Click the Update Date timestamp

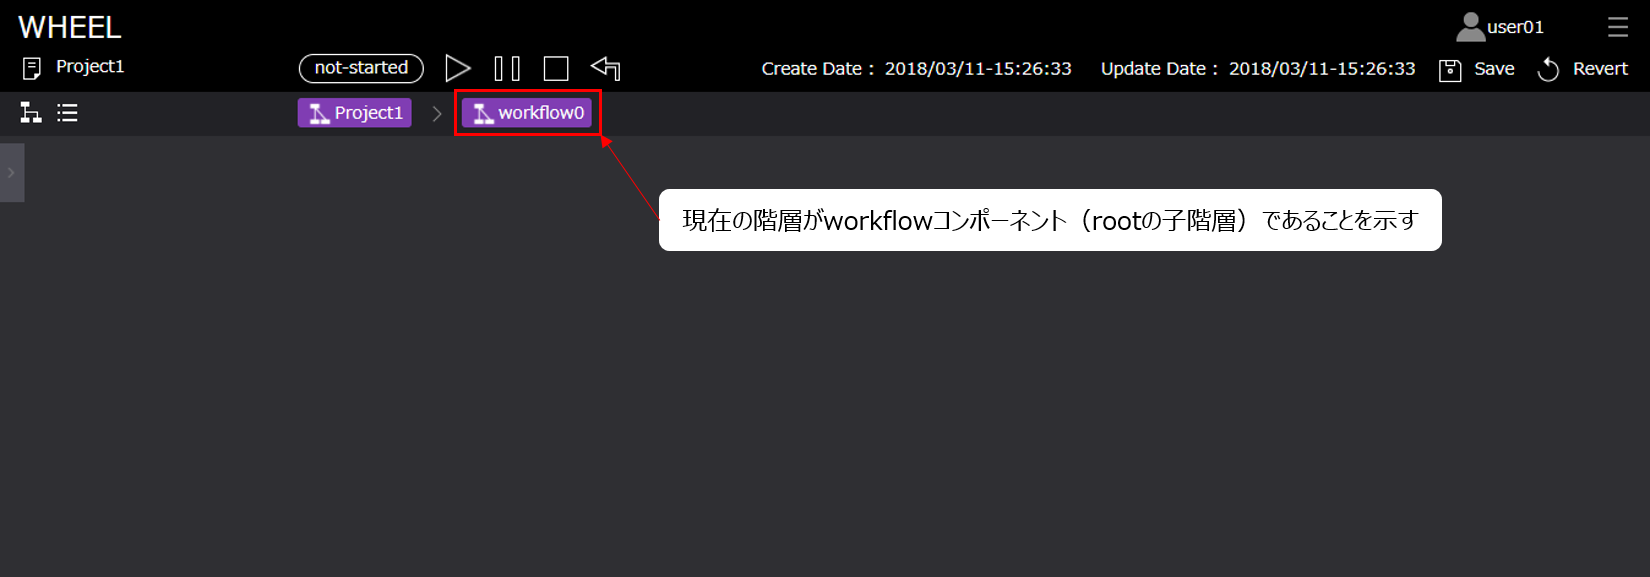tap(1321, 69)
